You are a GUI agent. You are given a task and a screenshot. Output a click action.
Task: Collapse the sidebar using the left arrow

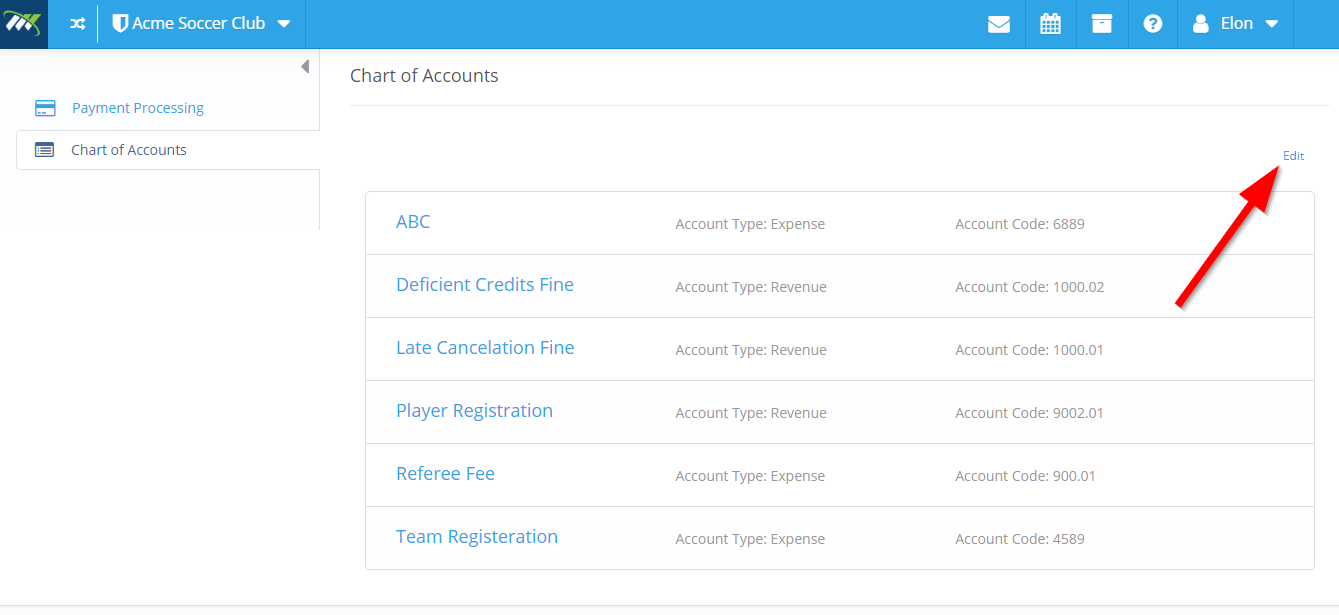(x=305, y=67)
